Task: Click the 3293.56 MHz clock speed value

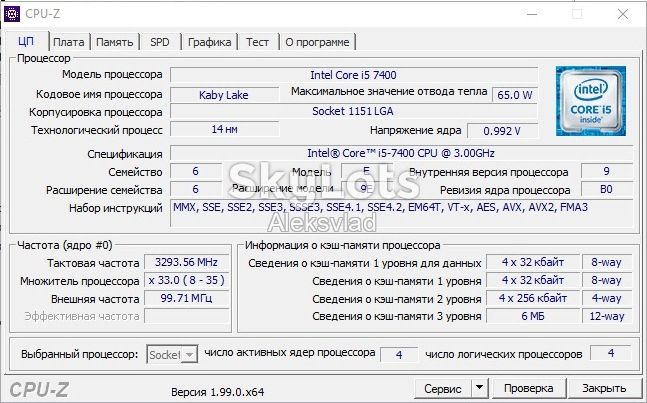Action: (186, 262)
